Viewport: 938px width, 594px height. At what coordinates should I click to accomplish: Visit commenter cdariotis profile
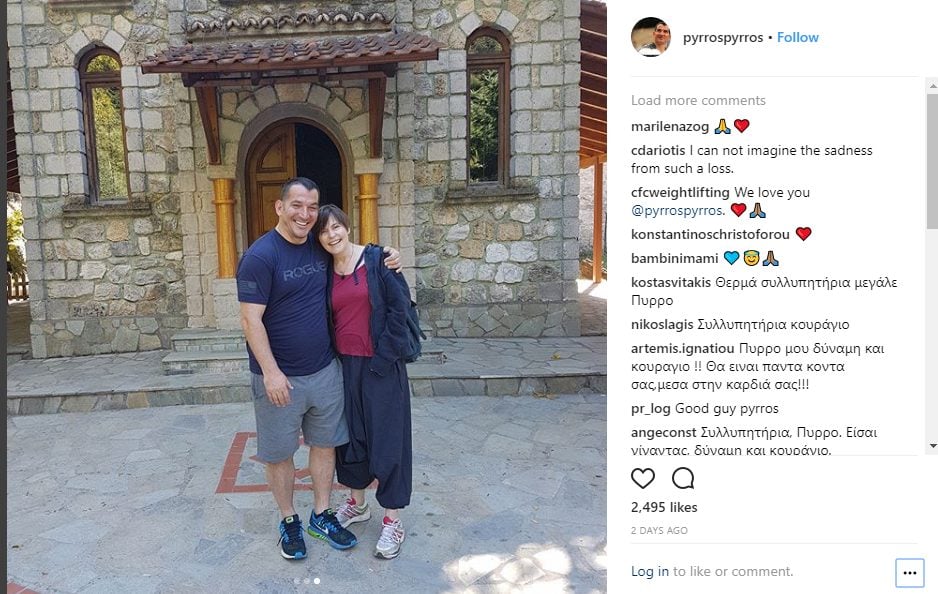[658, 151]
